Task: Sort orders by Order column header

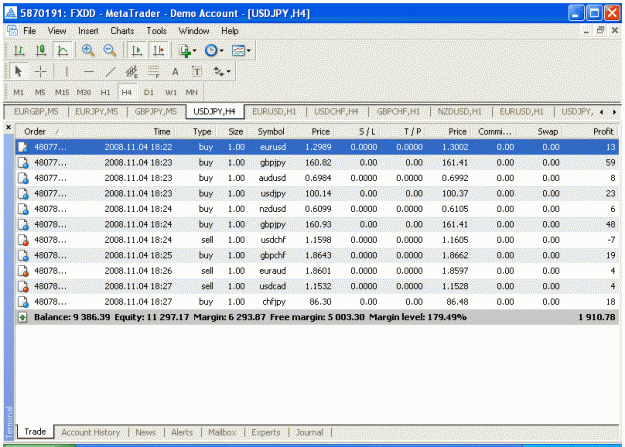Action: pyautogui.click(x=44, y=132)
